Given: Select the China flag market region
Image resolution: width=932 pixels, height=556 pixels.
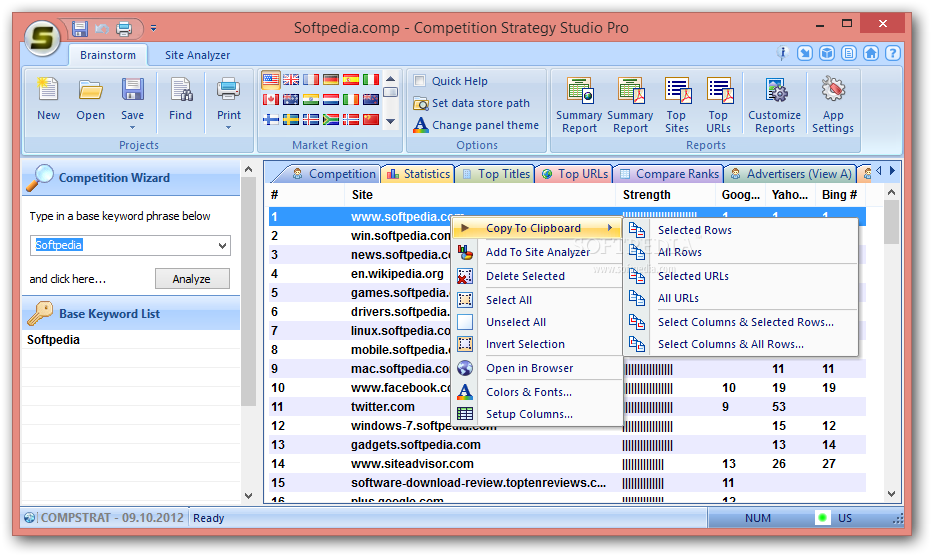Looking at the screenshot, I should (x=371, y=120).
